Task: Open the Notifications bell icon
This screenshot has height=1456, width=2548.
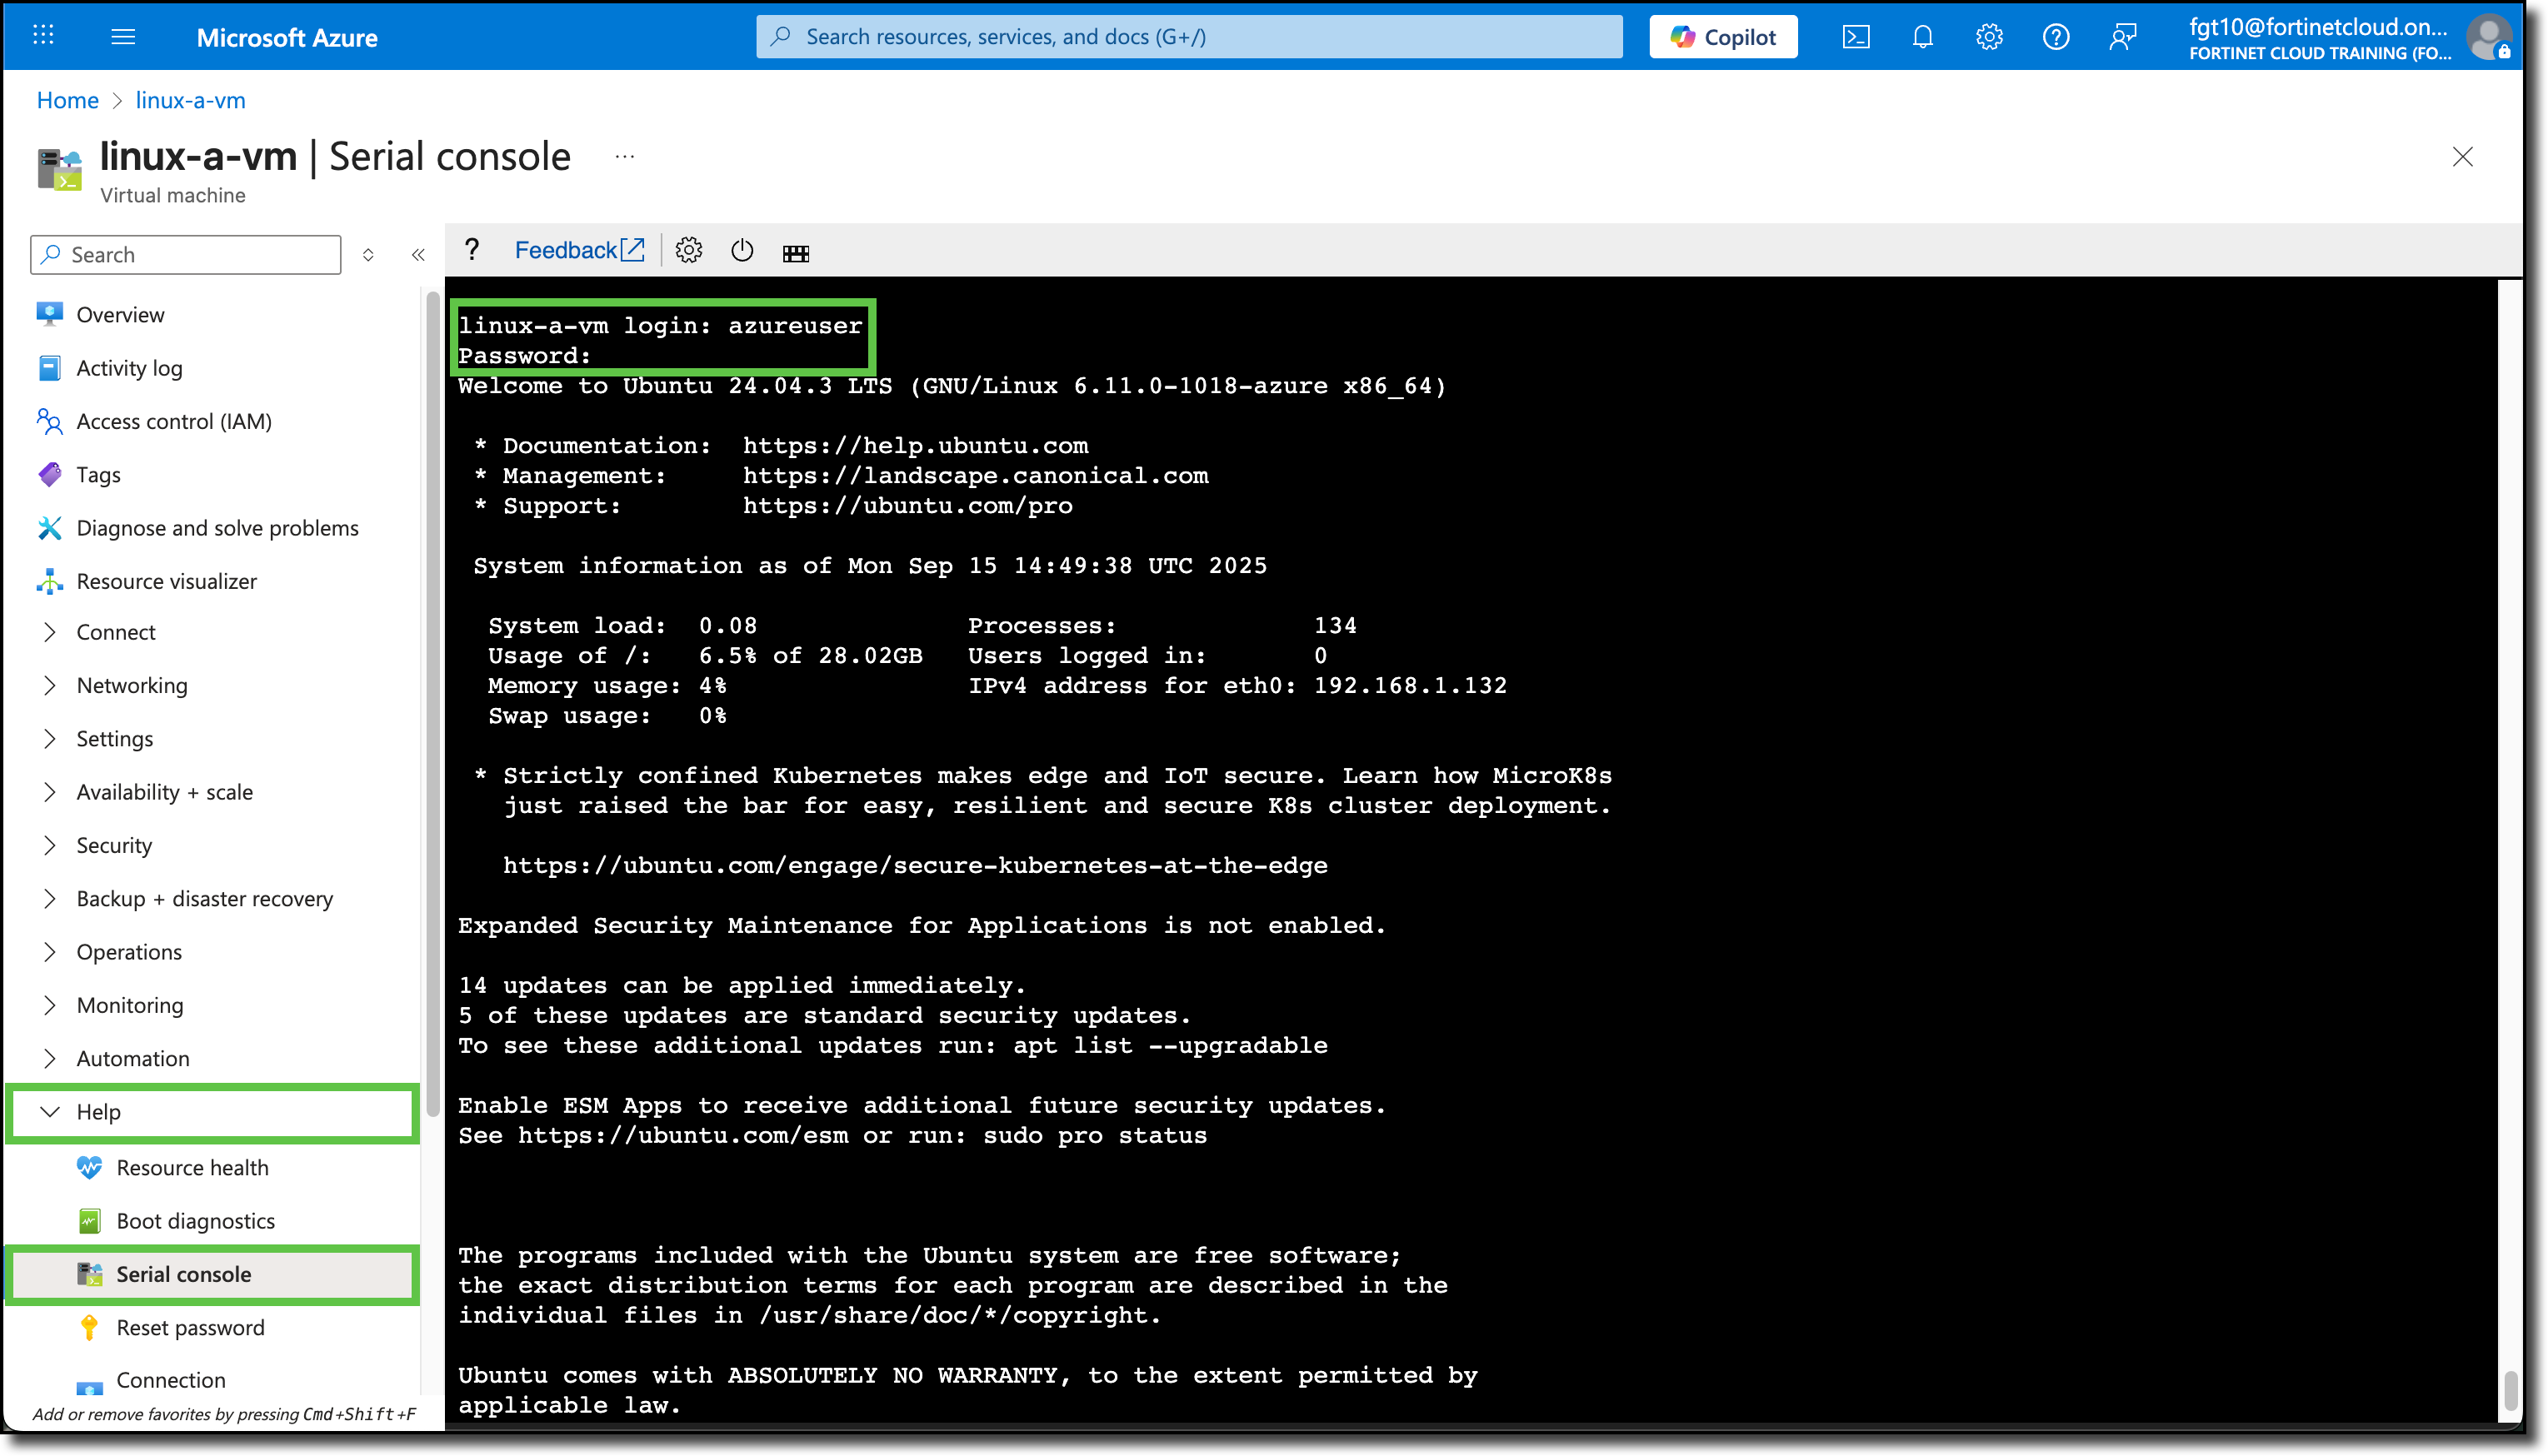Action: pyautogui.click(x=1922, y=36)
